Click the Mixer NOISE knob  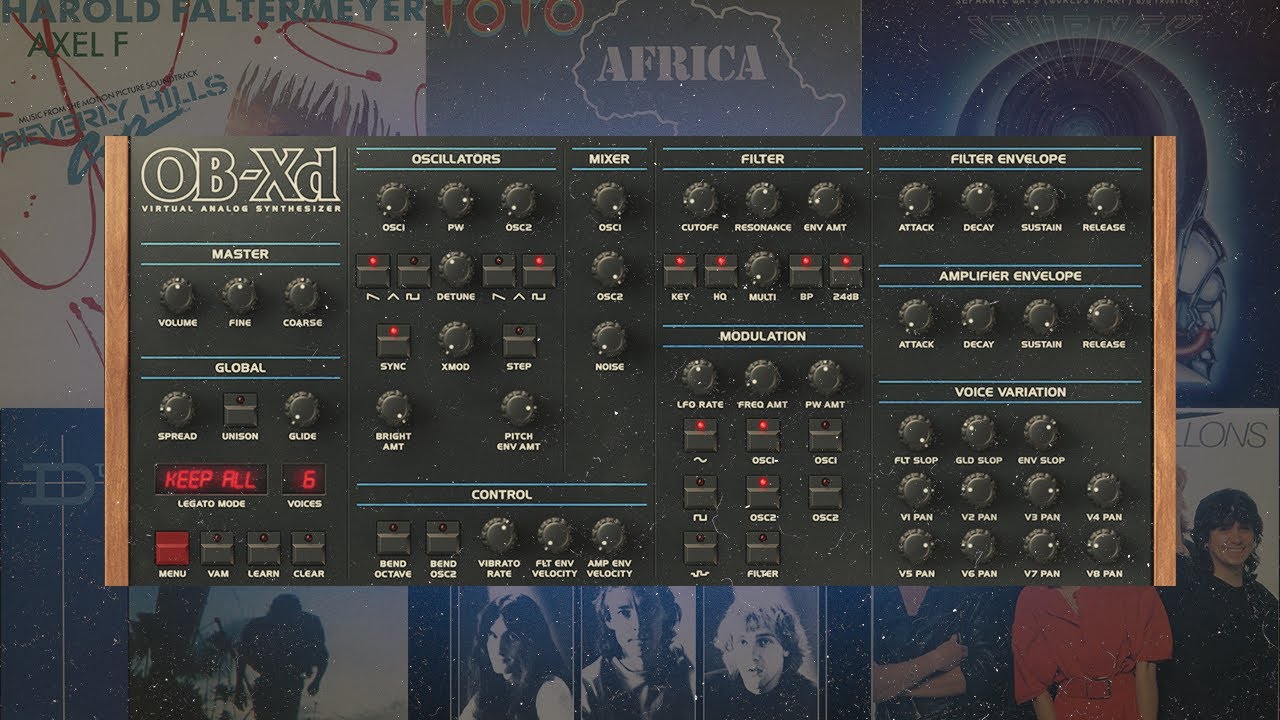(609, 339)
